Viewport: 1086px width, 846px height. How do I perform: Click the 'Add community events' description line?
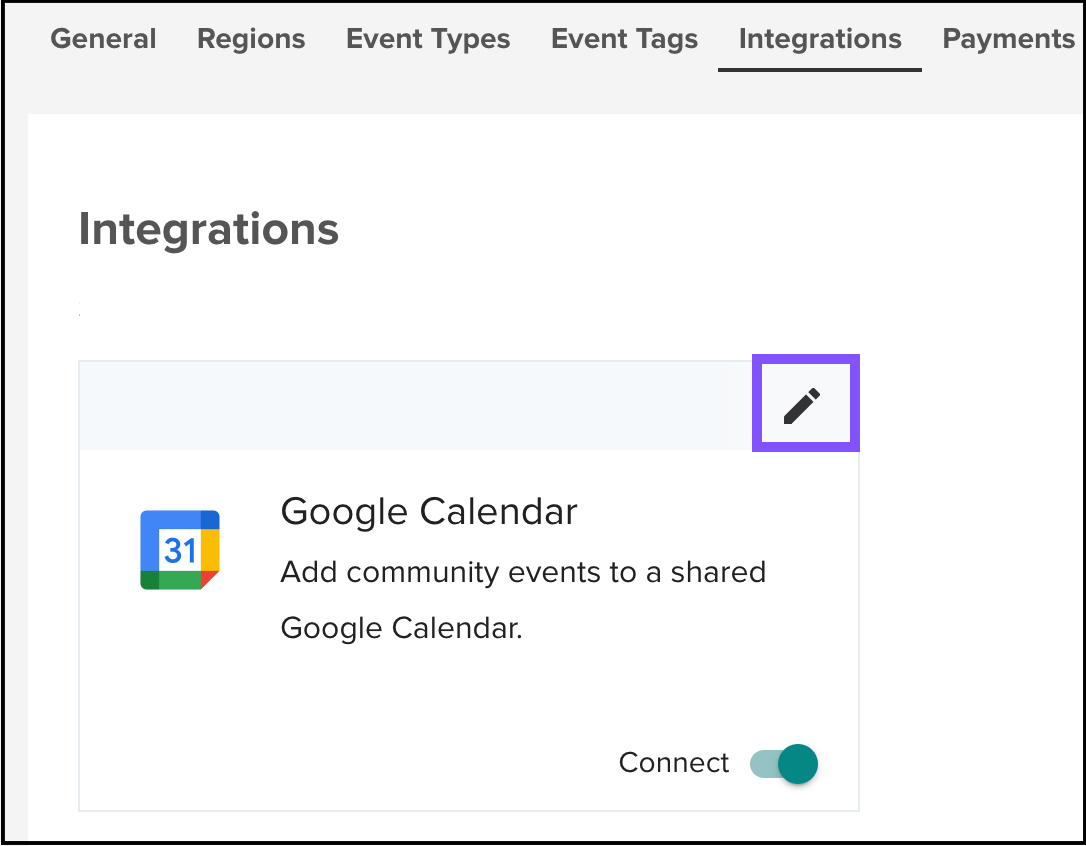(x=523, y=573)
